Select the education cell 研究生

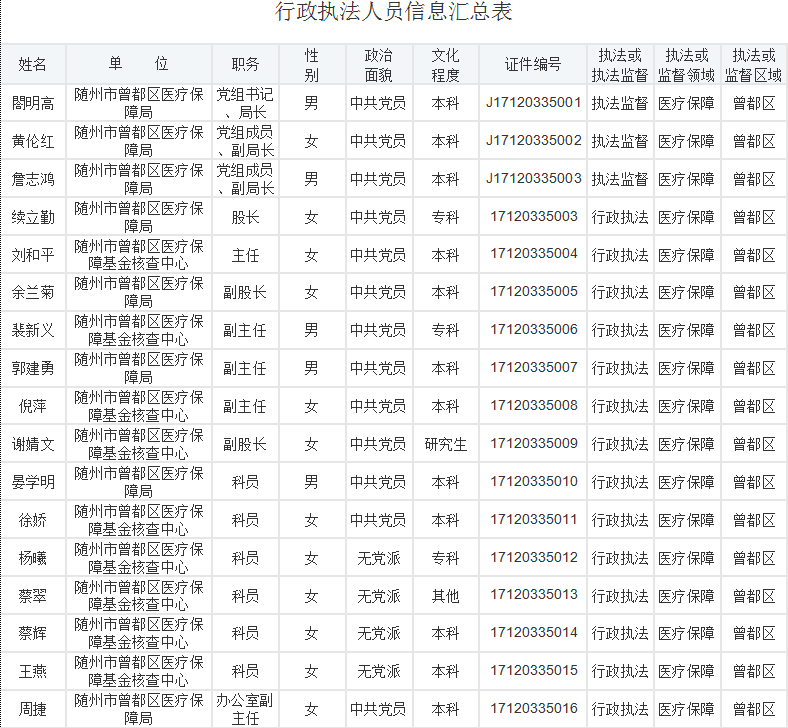pos(445,445)
